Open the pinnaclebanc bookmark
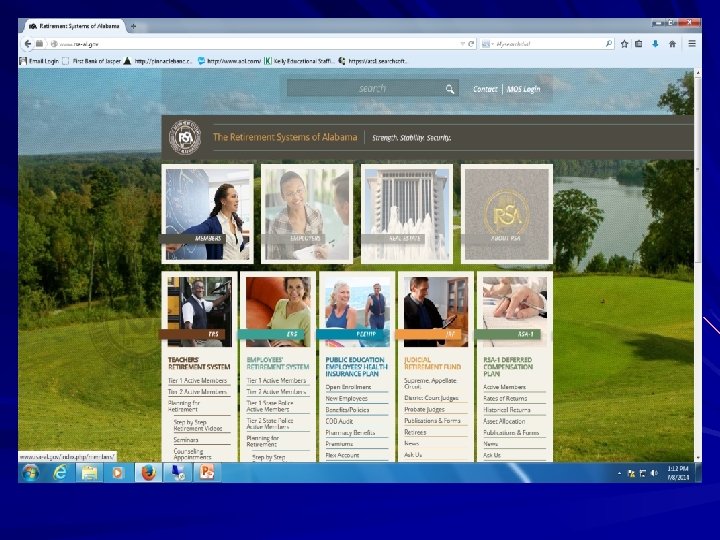The height and width of the screenshot is (540, 720). pos(158,61)
